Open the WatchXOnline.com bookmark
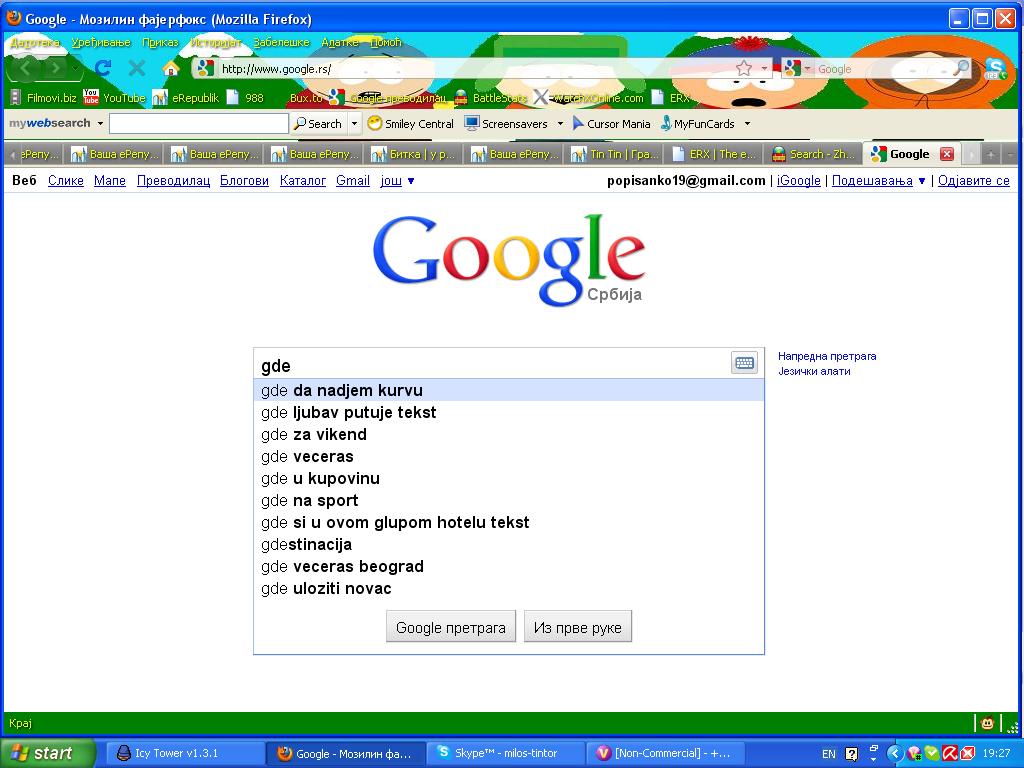The width and height of the screenshot is (1024, 768). pyautogui.click(x=588, y=98)
